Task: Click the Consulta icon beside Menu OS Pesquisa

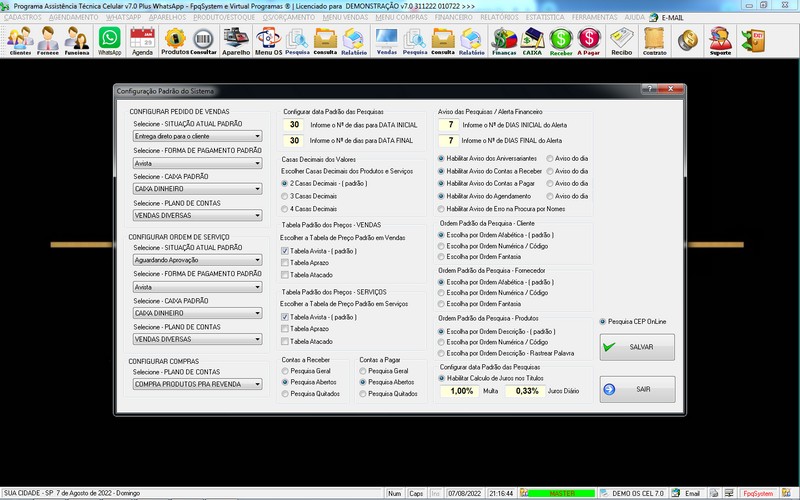Action: (x=326, y=41)
